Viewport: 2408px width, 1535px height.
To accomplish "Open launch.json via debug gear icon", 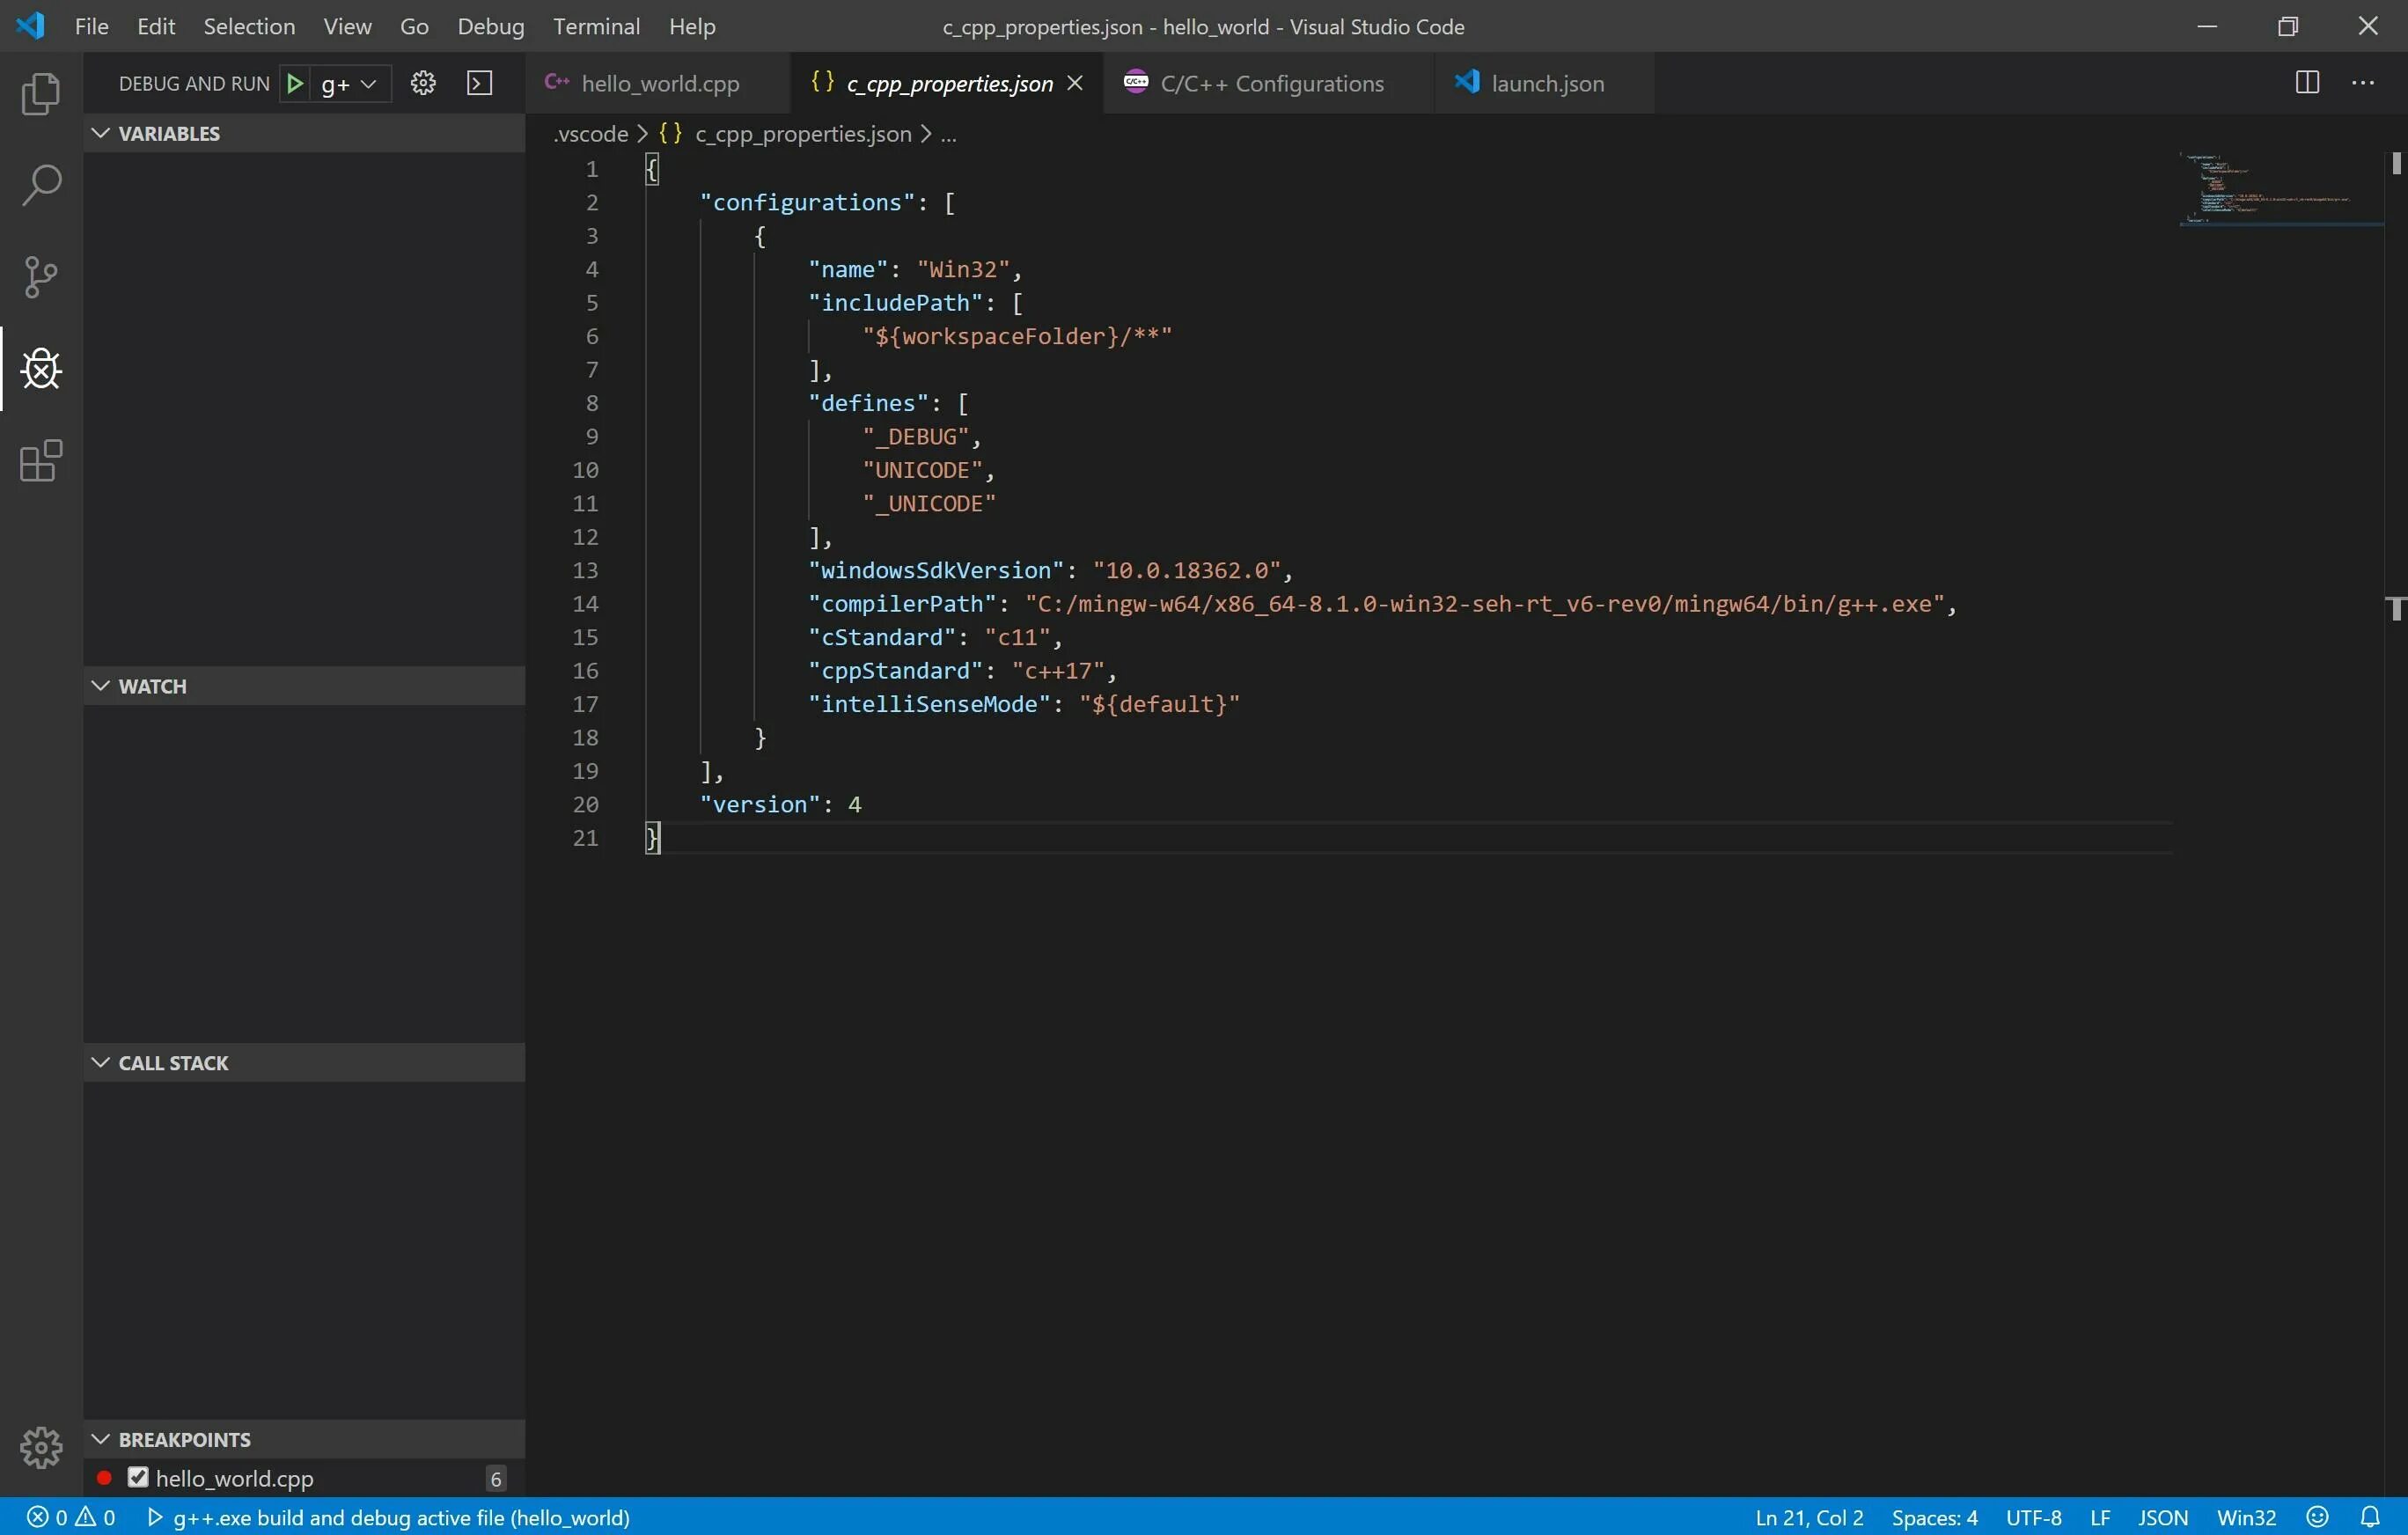I will pyautogui.click(x=423, y=83).
